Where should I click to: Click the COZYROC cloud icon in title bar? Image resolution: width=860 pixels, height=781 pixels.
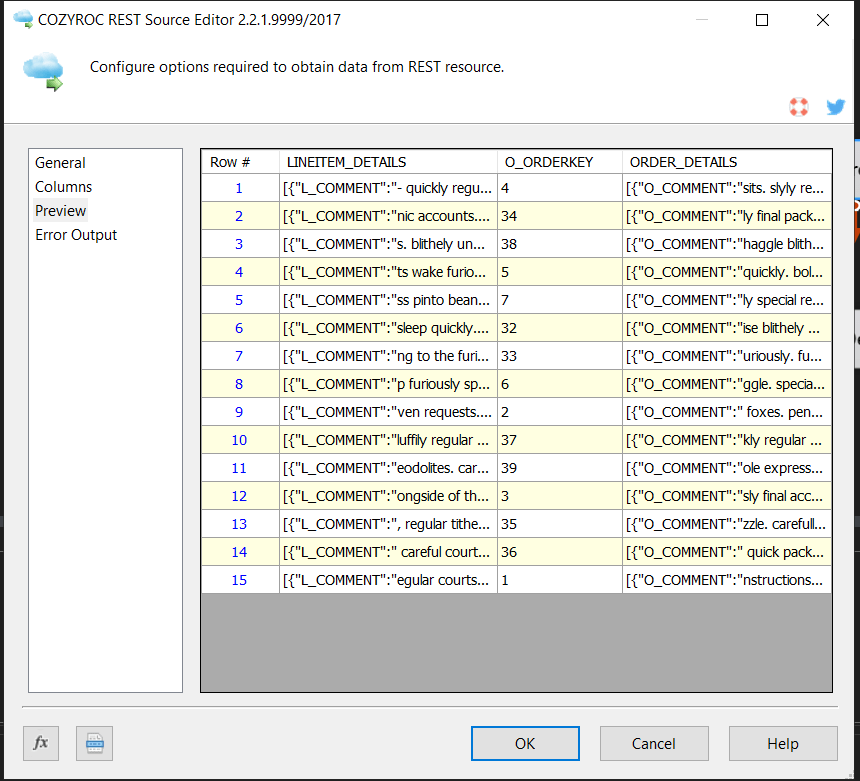(23, 19)
